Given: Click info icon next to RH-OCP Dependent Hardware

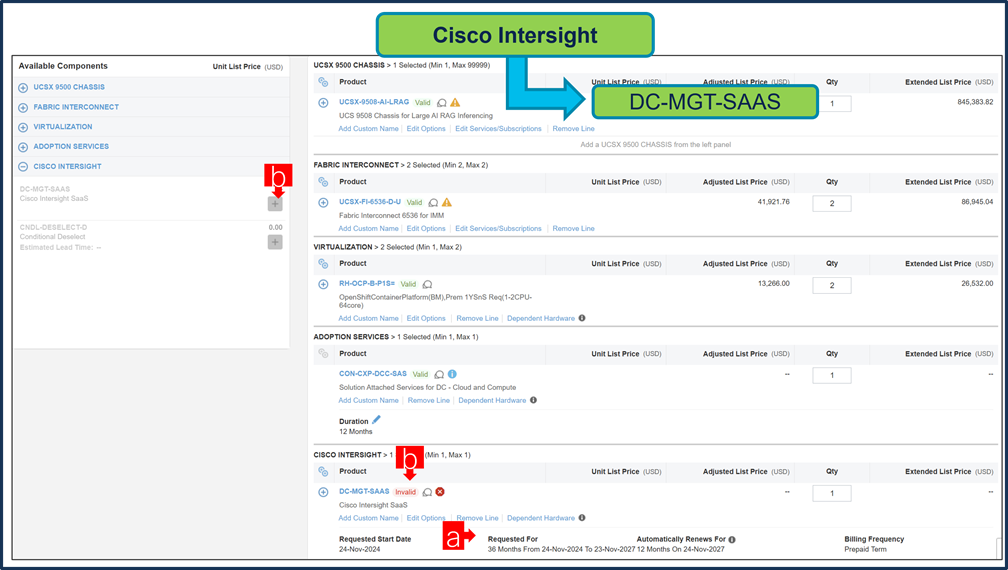Looking at the screenshot, I should click(x=582, y=318).
